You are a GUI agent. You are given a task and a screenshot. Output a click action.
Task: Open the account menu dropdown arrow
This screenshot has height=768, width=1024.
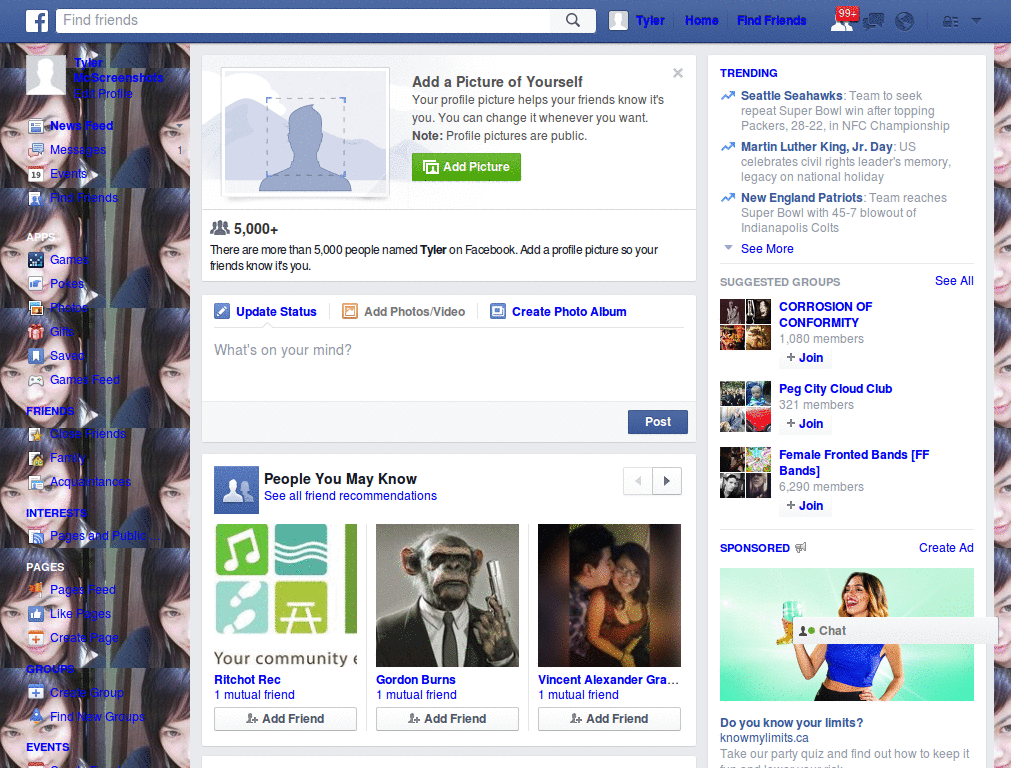976,21
